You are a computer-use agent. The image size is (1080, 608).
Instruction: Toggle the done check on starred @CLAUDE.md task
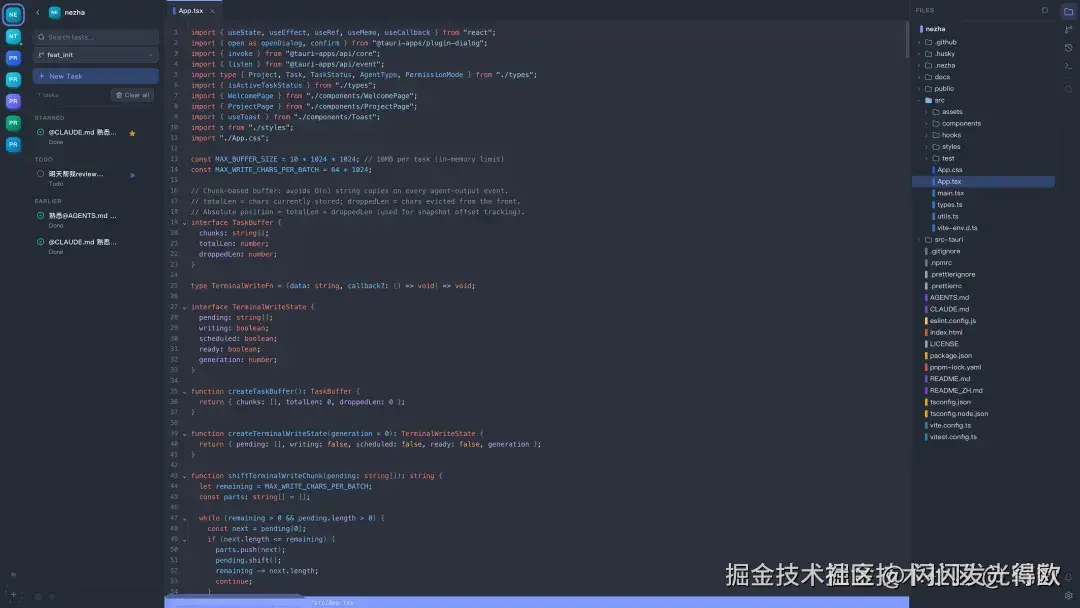41,132
